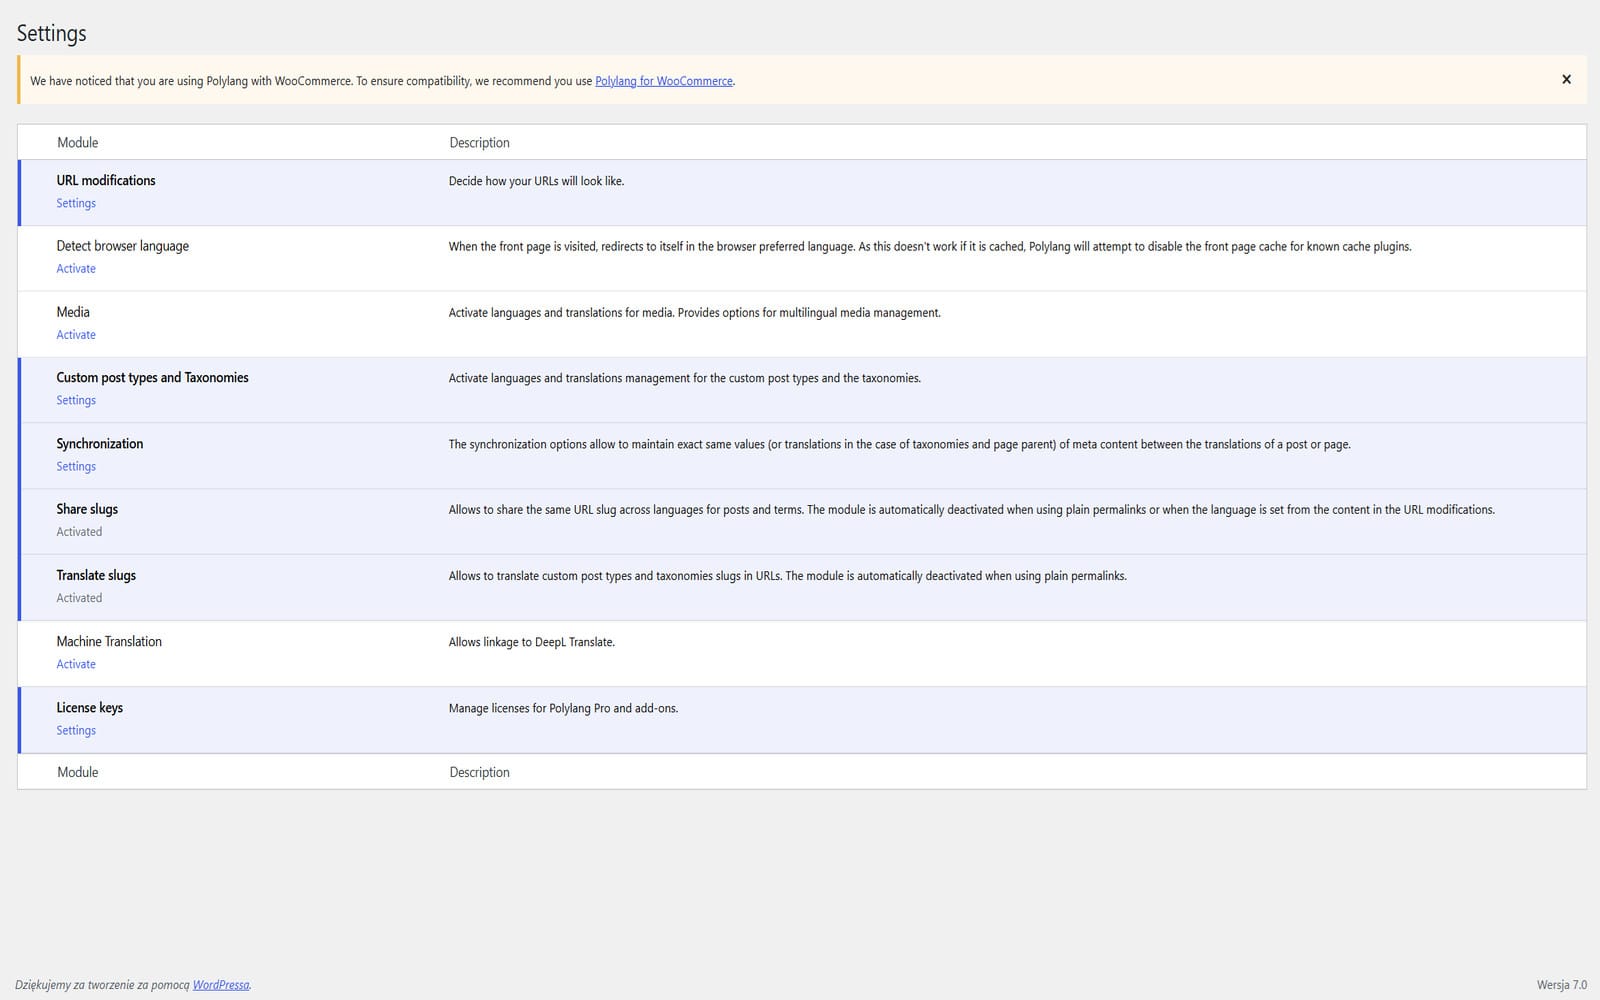Click the Share slugs module title

point(87,509)
